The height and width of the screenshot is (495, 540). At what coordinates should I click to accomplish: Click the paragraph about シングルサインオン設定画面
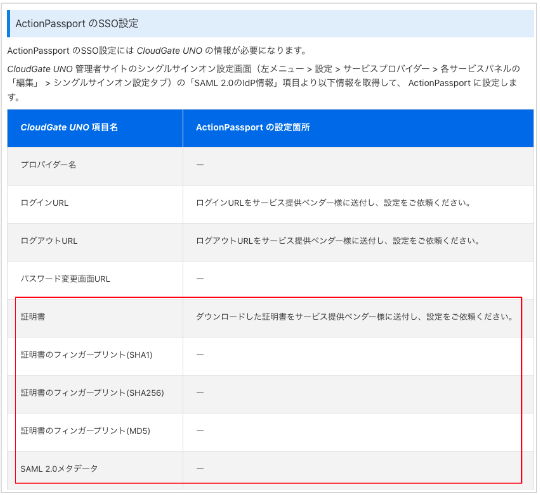pos(264,83)
